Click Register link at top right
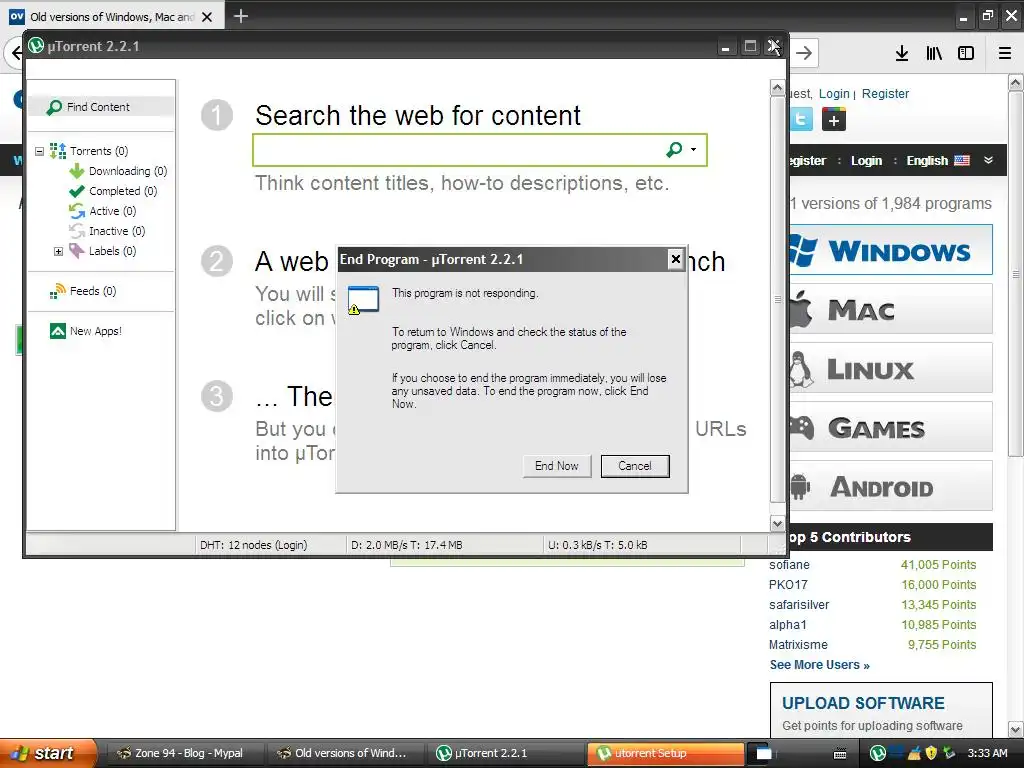The height and width of the screenshot is (768, 1024). (x=885, y=93)
